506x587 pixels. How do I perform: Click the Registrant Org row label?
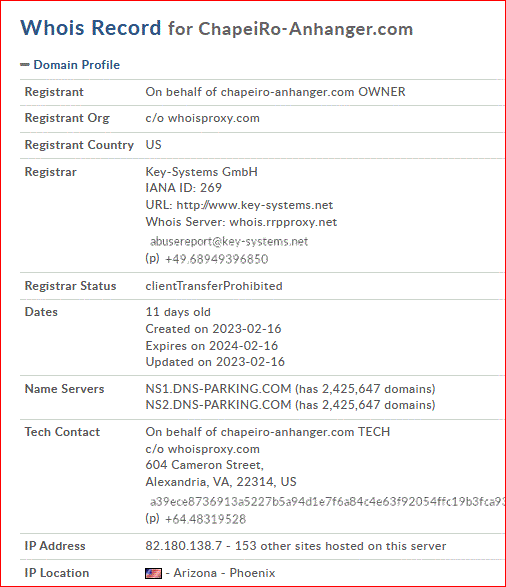[67, 118]
